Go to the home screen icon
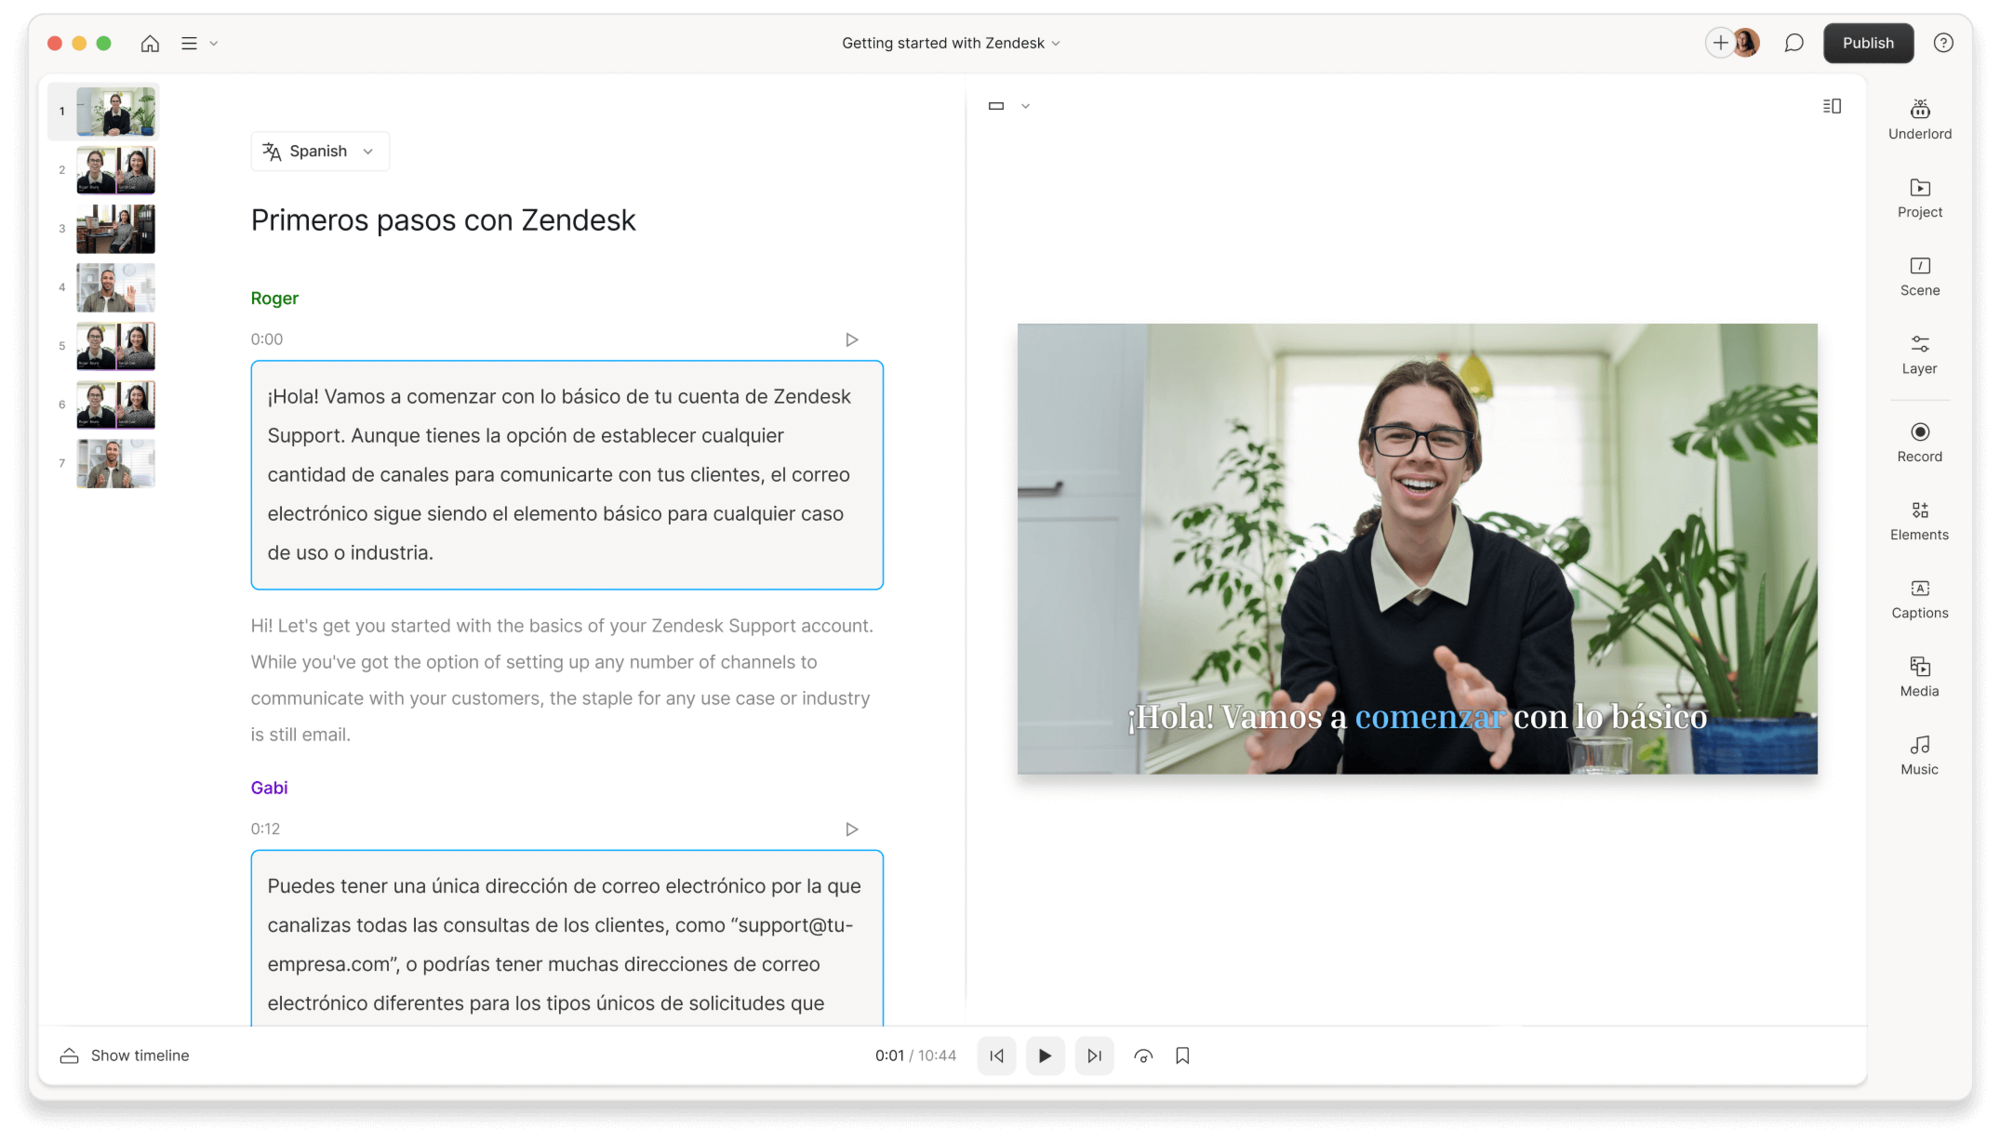Viewport: 2000px width, 1141px height. [150, 43]
